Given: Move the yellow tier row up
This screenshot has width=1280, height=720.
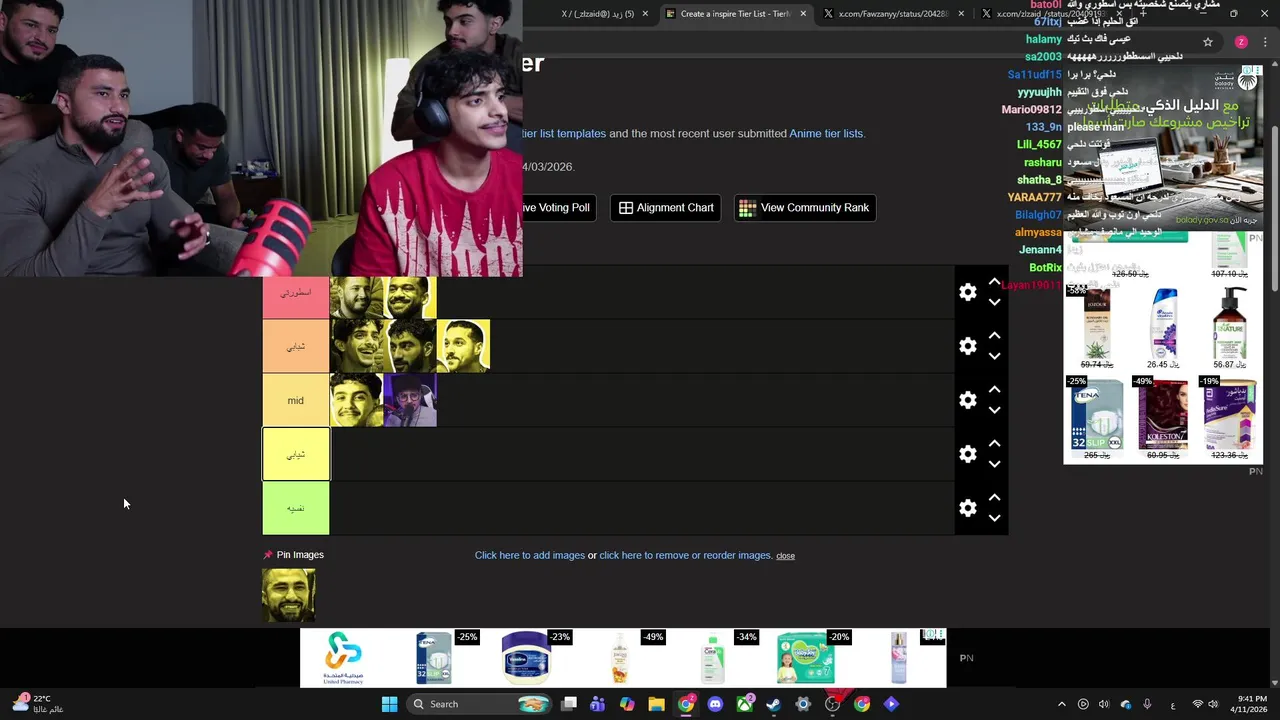Looking at the screenshot, I should pos(994,444).
